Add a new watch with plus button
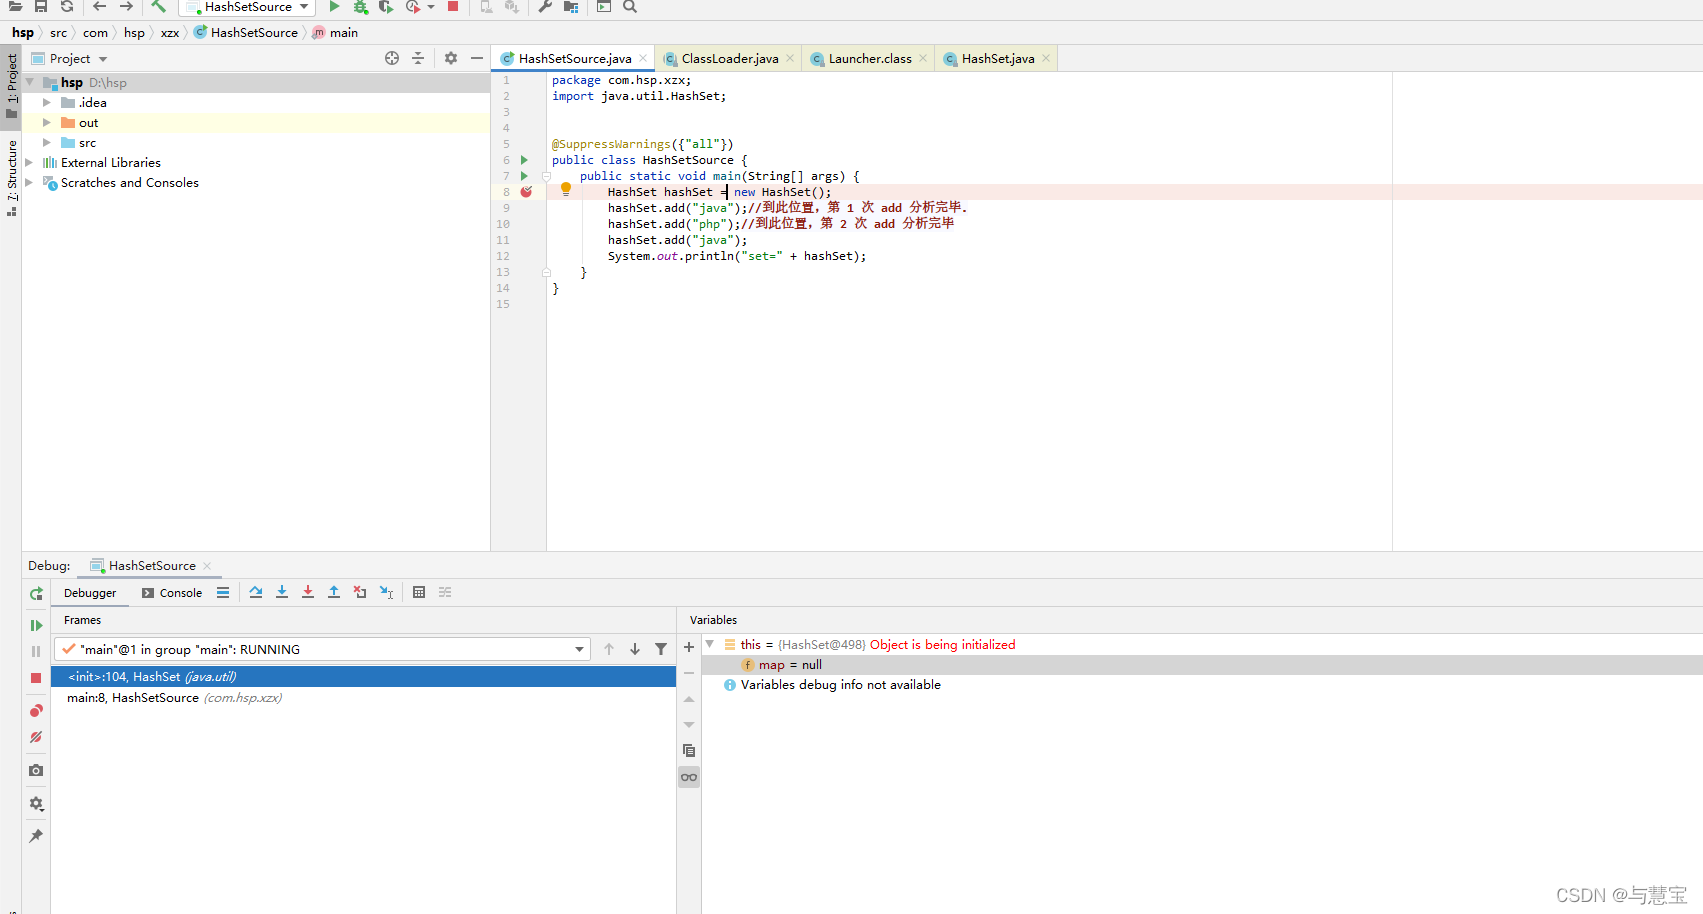Viewport: 1703px width, 914px height. pos(688,647)
